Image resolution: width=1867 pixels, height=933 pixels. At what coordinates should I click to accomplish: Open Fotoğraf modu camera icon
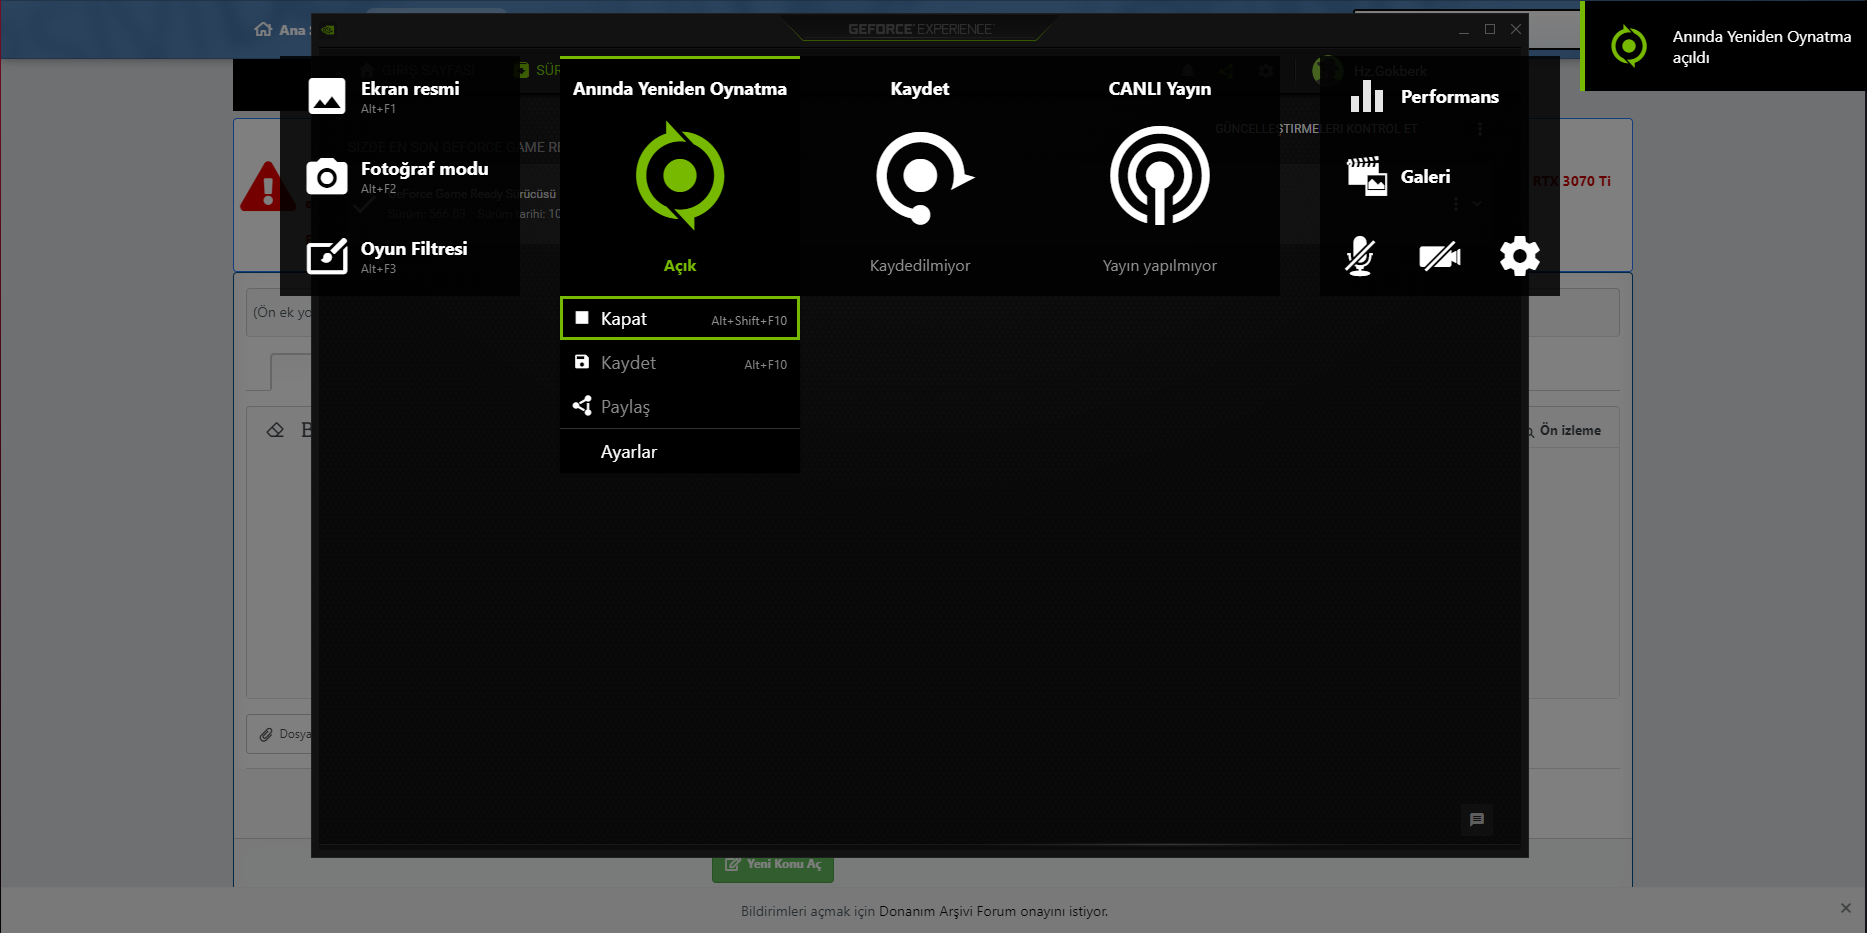coord(327,177)
